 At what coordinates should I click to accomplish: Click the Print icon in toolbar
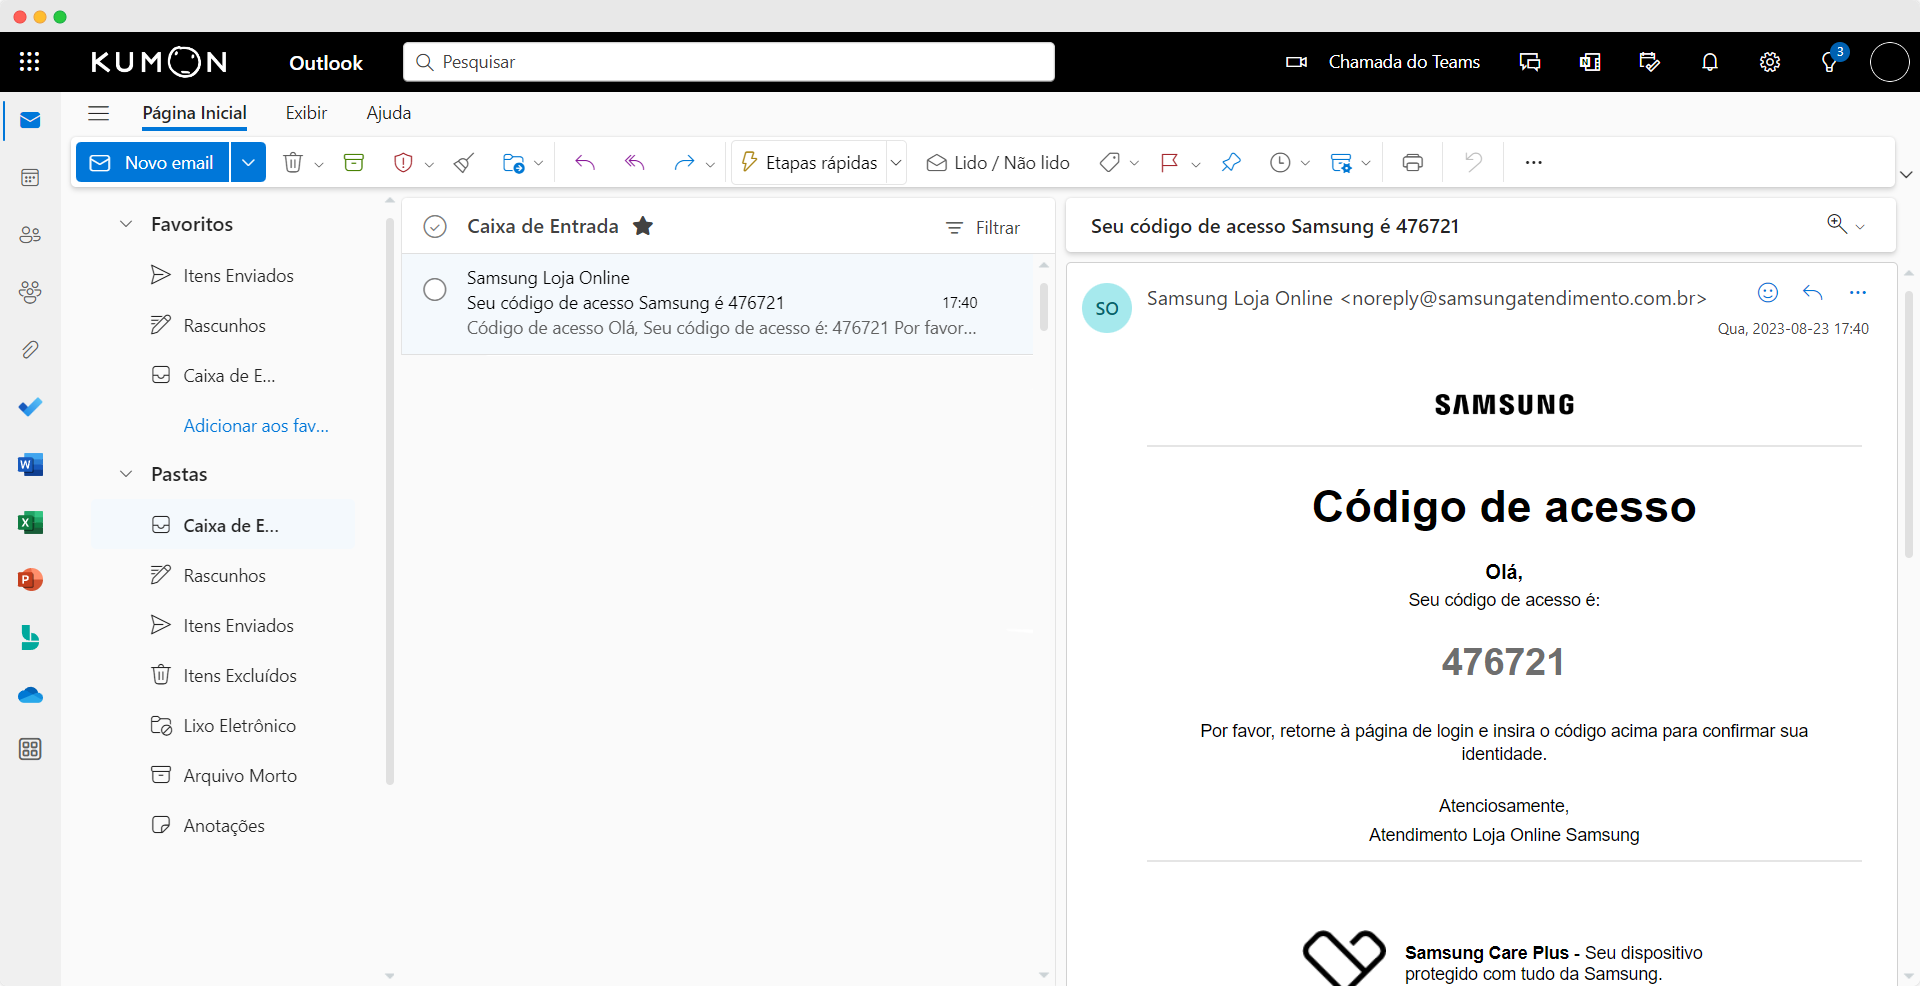click(x=1412, y=162)
